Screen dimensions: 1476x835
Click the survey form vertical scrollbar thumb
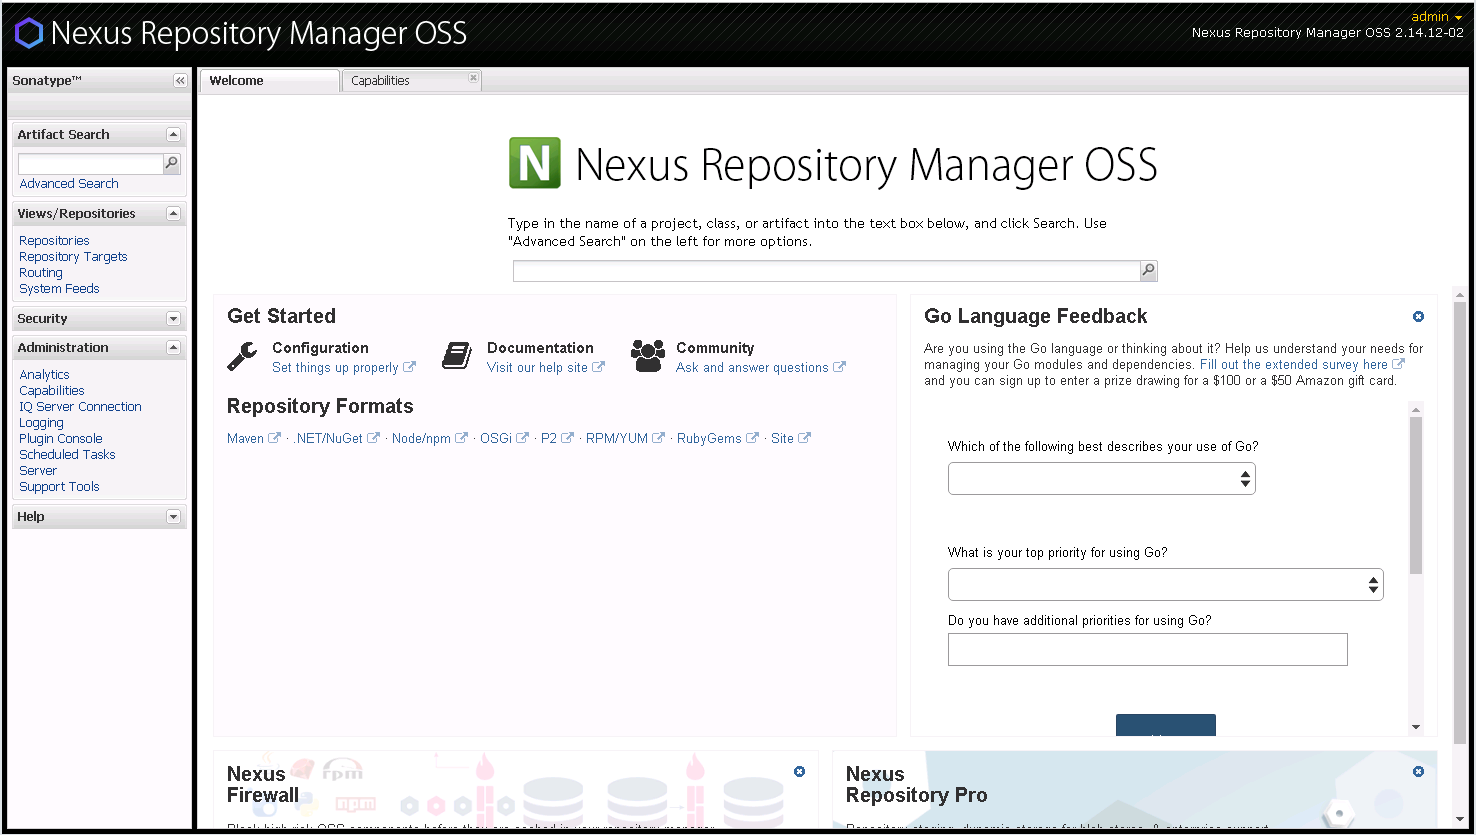[1415, 495]
